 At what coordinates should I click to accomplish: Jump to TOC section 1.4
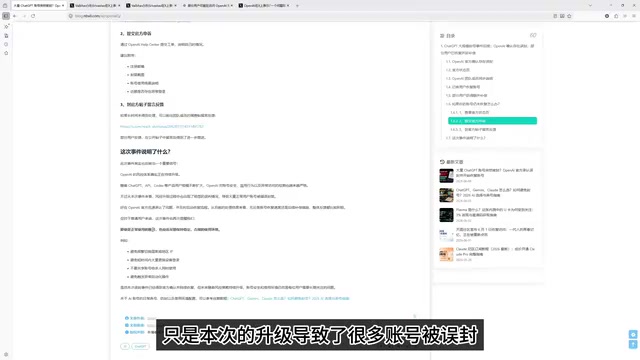click(463, 87)
